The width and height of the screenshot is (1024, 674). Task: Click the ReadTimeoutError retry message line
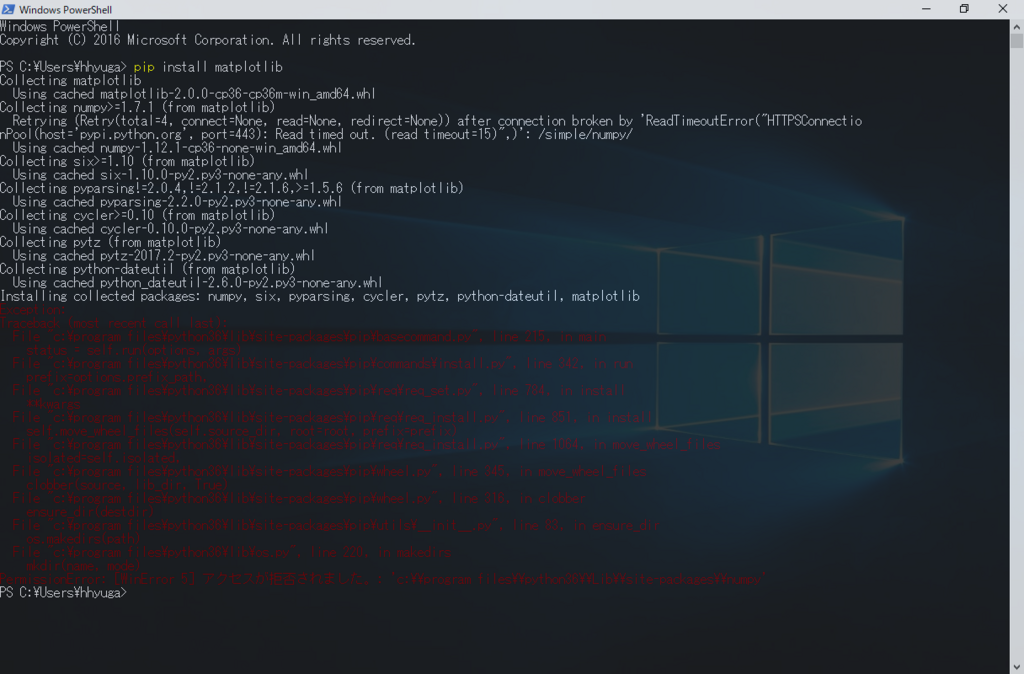pyautogui.click(x=431, y=127)
